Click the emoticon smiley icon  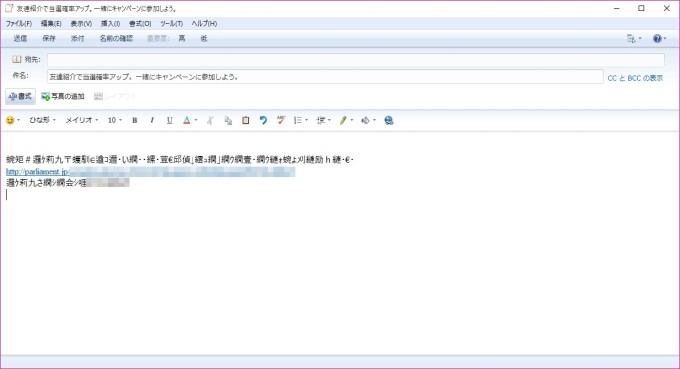(10, 121)
